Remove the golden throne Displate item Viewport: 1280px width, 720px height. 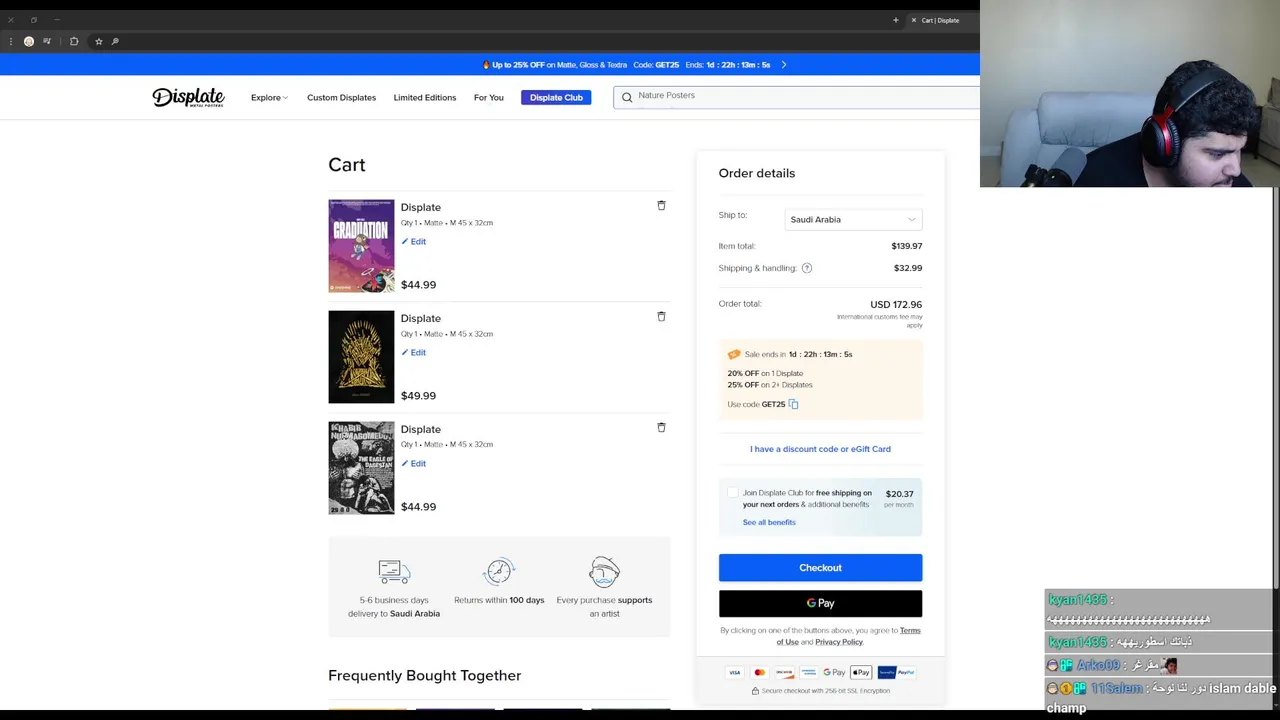point(661,316)
